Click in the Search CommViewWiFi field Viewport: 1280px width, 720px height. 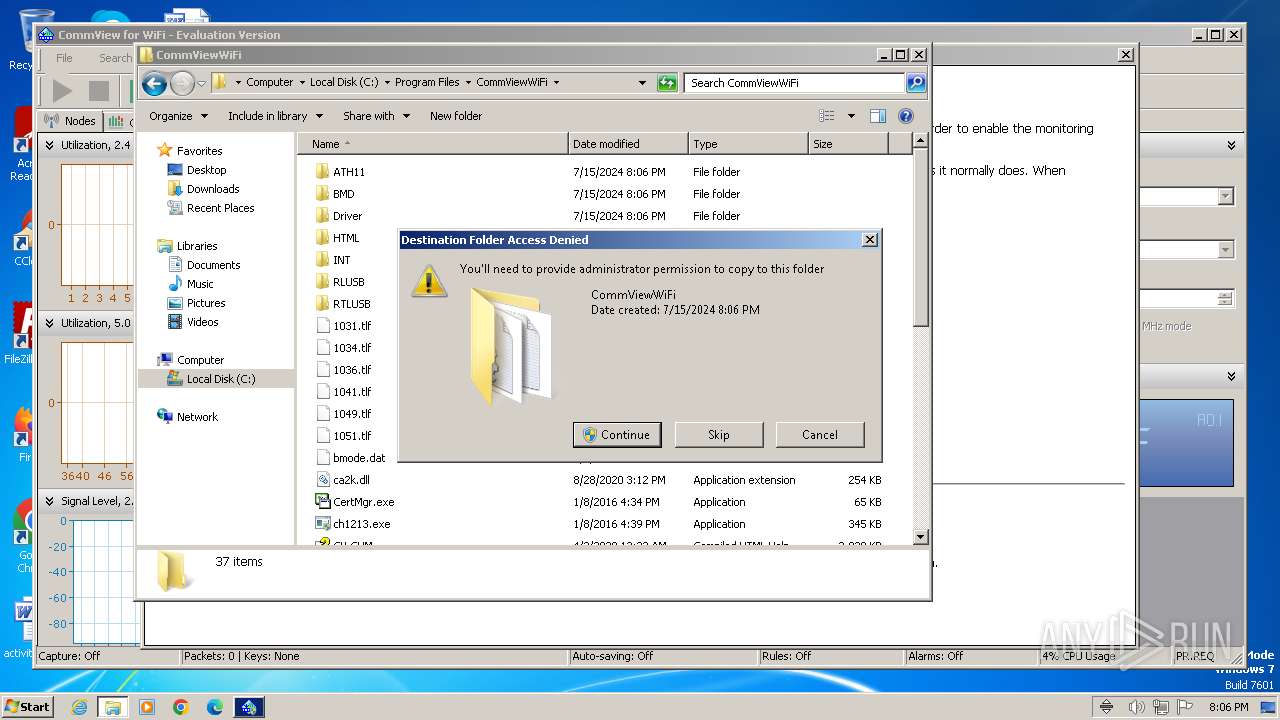click(795, 83)
